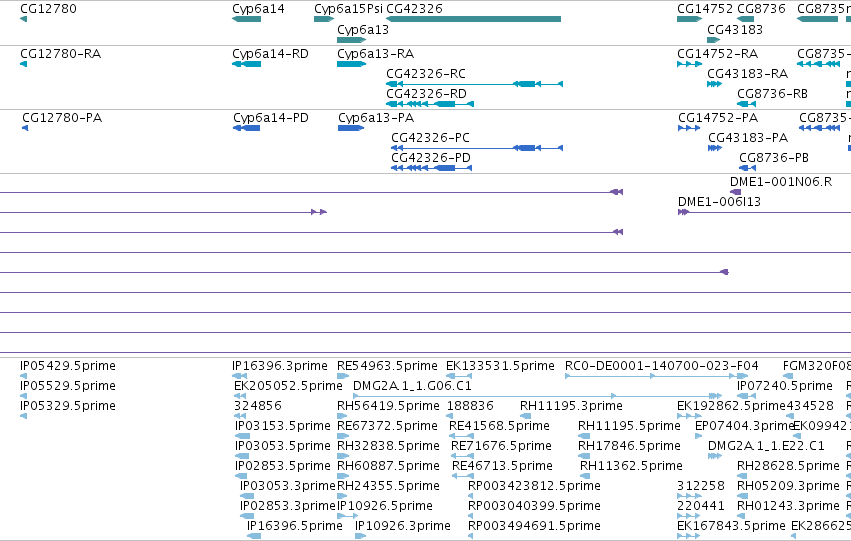Click EST RE71676.5prime
851x541 pixels.
[501, 446]
